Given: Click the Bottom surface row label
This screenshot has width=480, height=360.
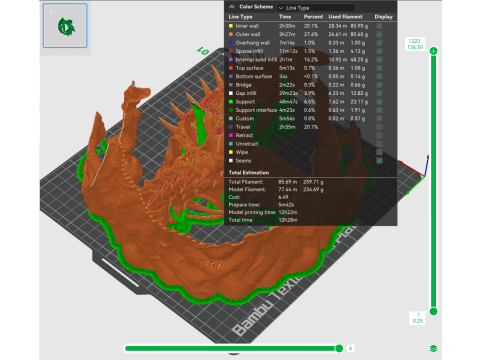Looking at the screenshot, I should point(254,76).
